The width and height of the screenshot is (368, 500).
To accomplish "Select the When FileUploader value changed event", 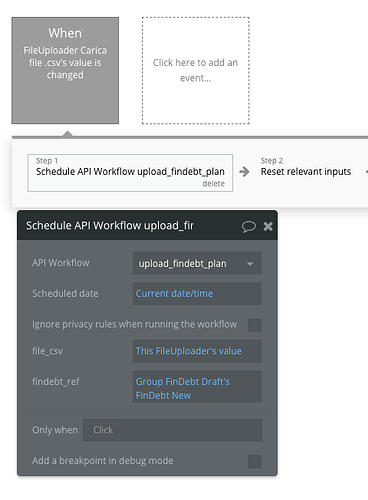I will [x=65, y=70].
